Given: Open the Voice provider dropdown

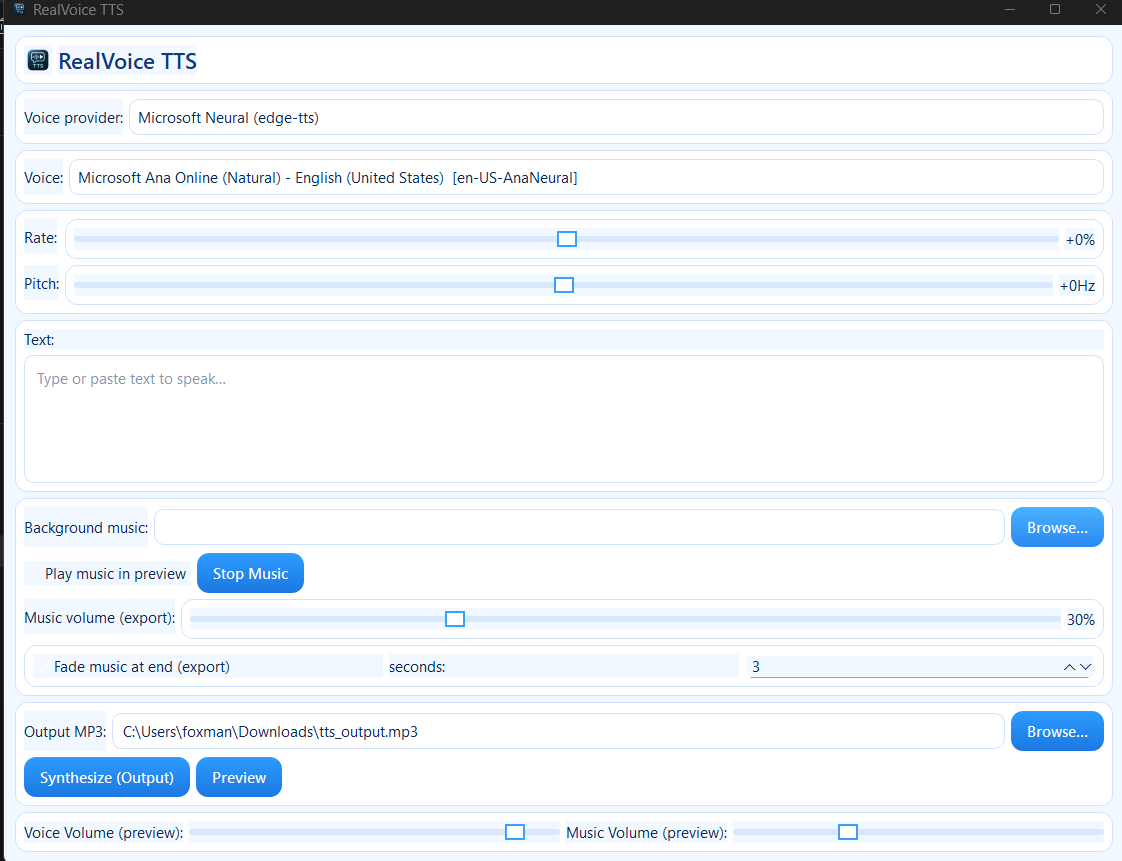Looking at the screenshot, I should (615, 118).
